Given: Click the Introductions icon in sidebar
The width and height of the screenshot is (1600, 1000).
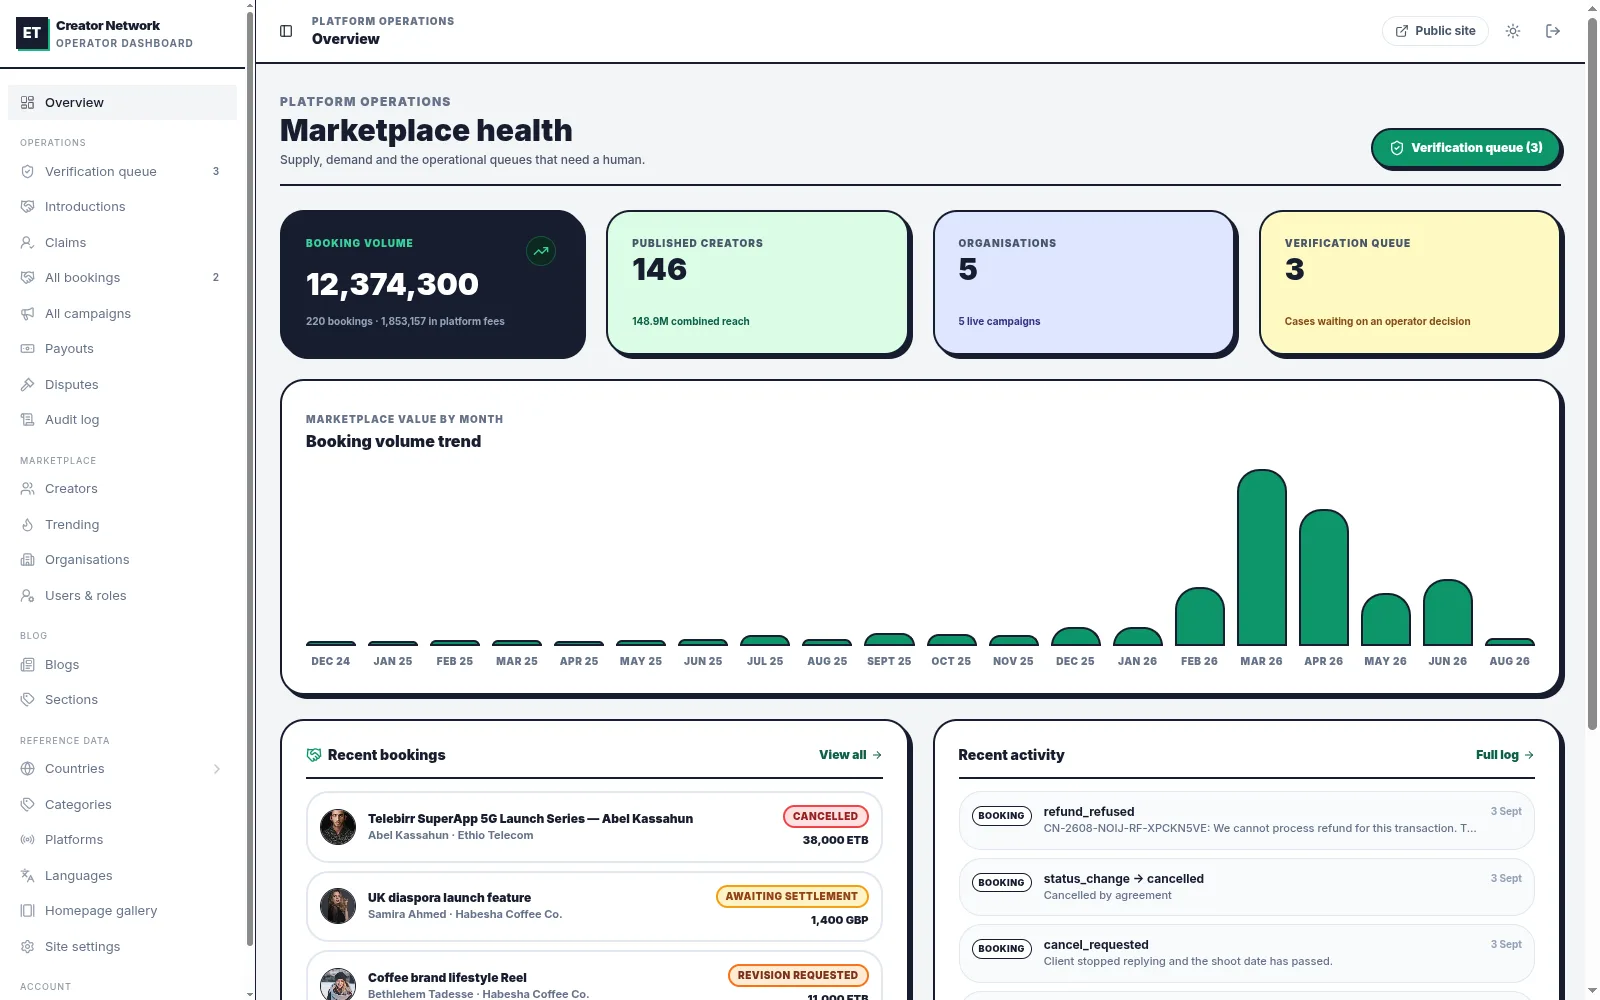Looking at the screenshot, I should (28, 206).
